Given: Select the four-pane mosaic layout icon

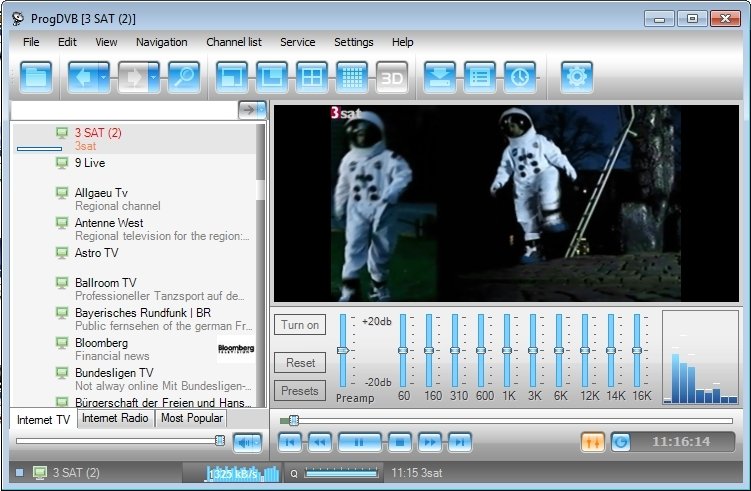Looking at the screenshot, I should [x=312, y=77].
